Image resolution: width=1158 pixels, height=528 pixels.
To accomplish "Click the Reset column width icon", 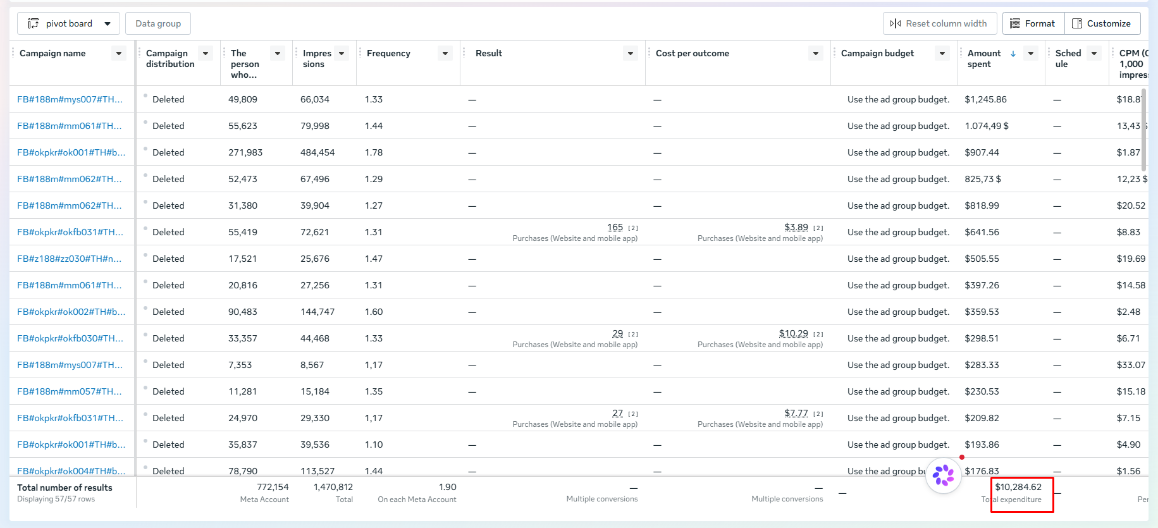I will (896, 24).
